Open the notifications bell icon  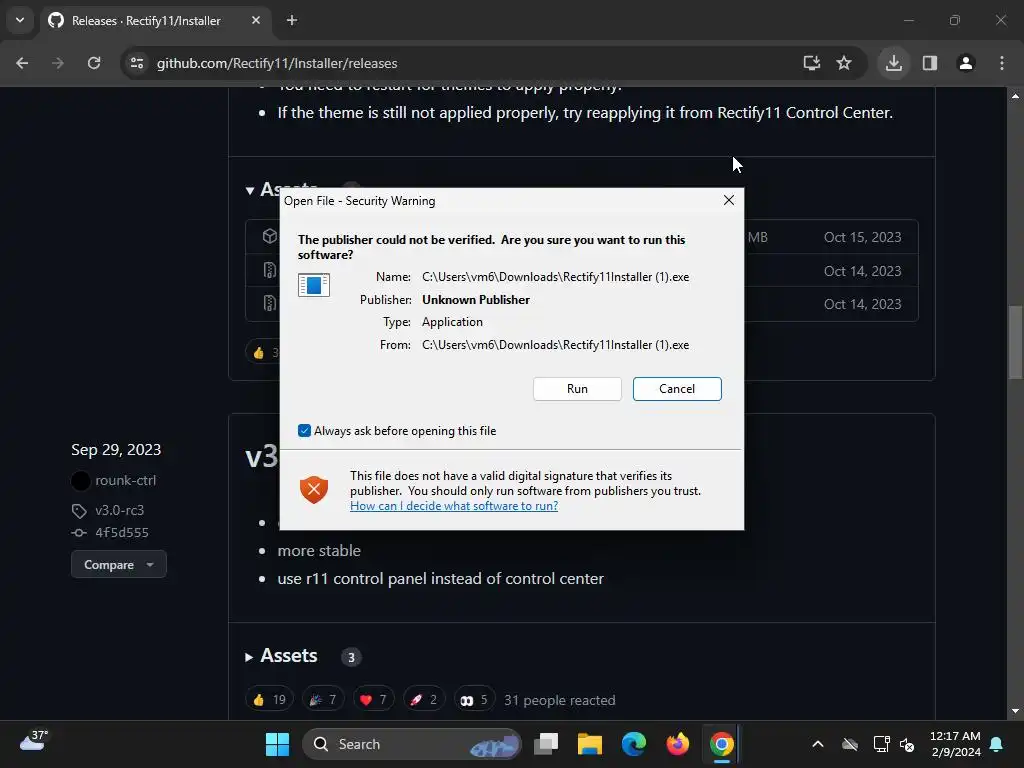(x=997, y=744)
